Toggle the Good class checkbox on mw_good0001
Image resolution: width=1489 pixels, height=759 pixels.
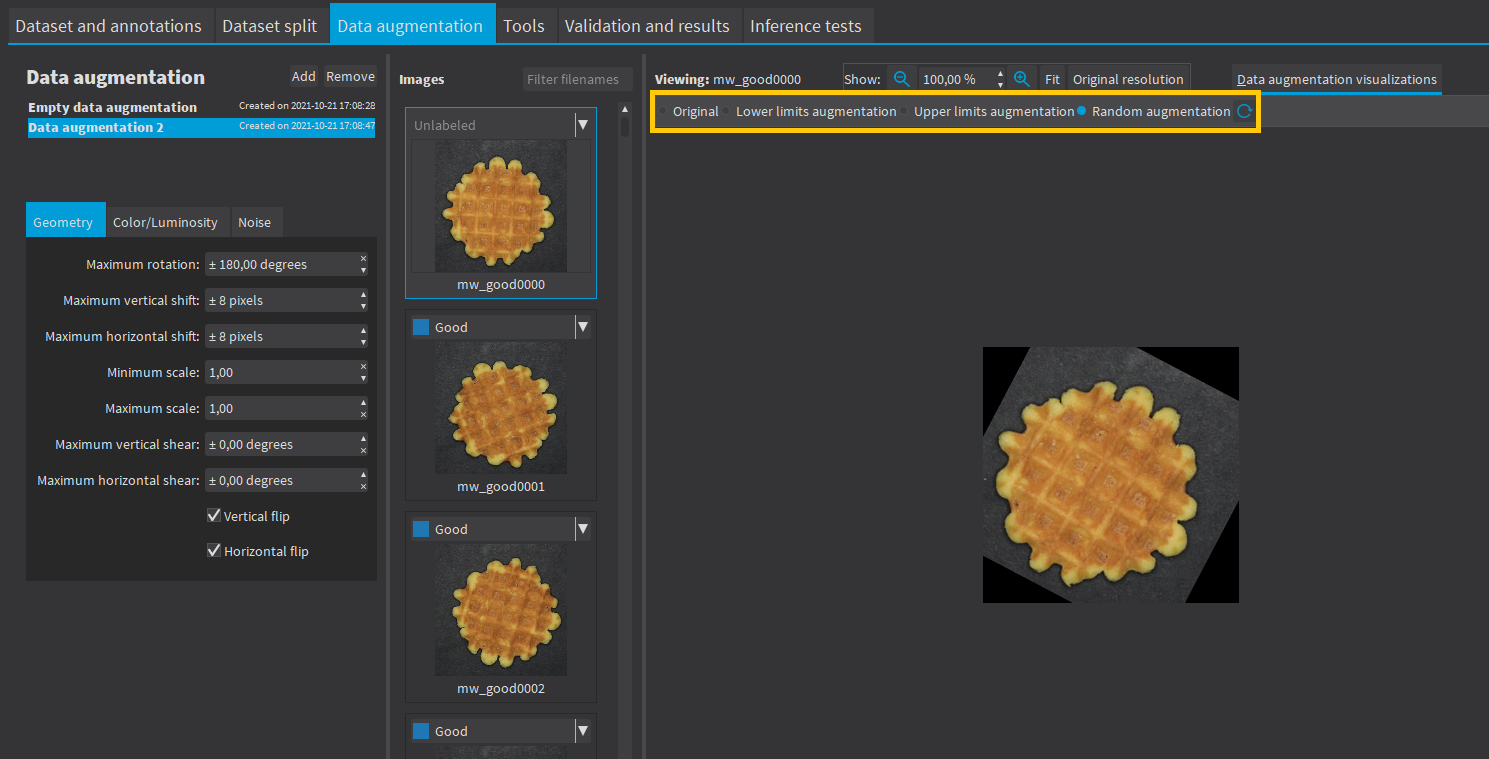pos(420,326)
